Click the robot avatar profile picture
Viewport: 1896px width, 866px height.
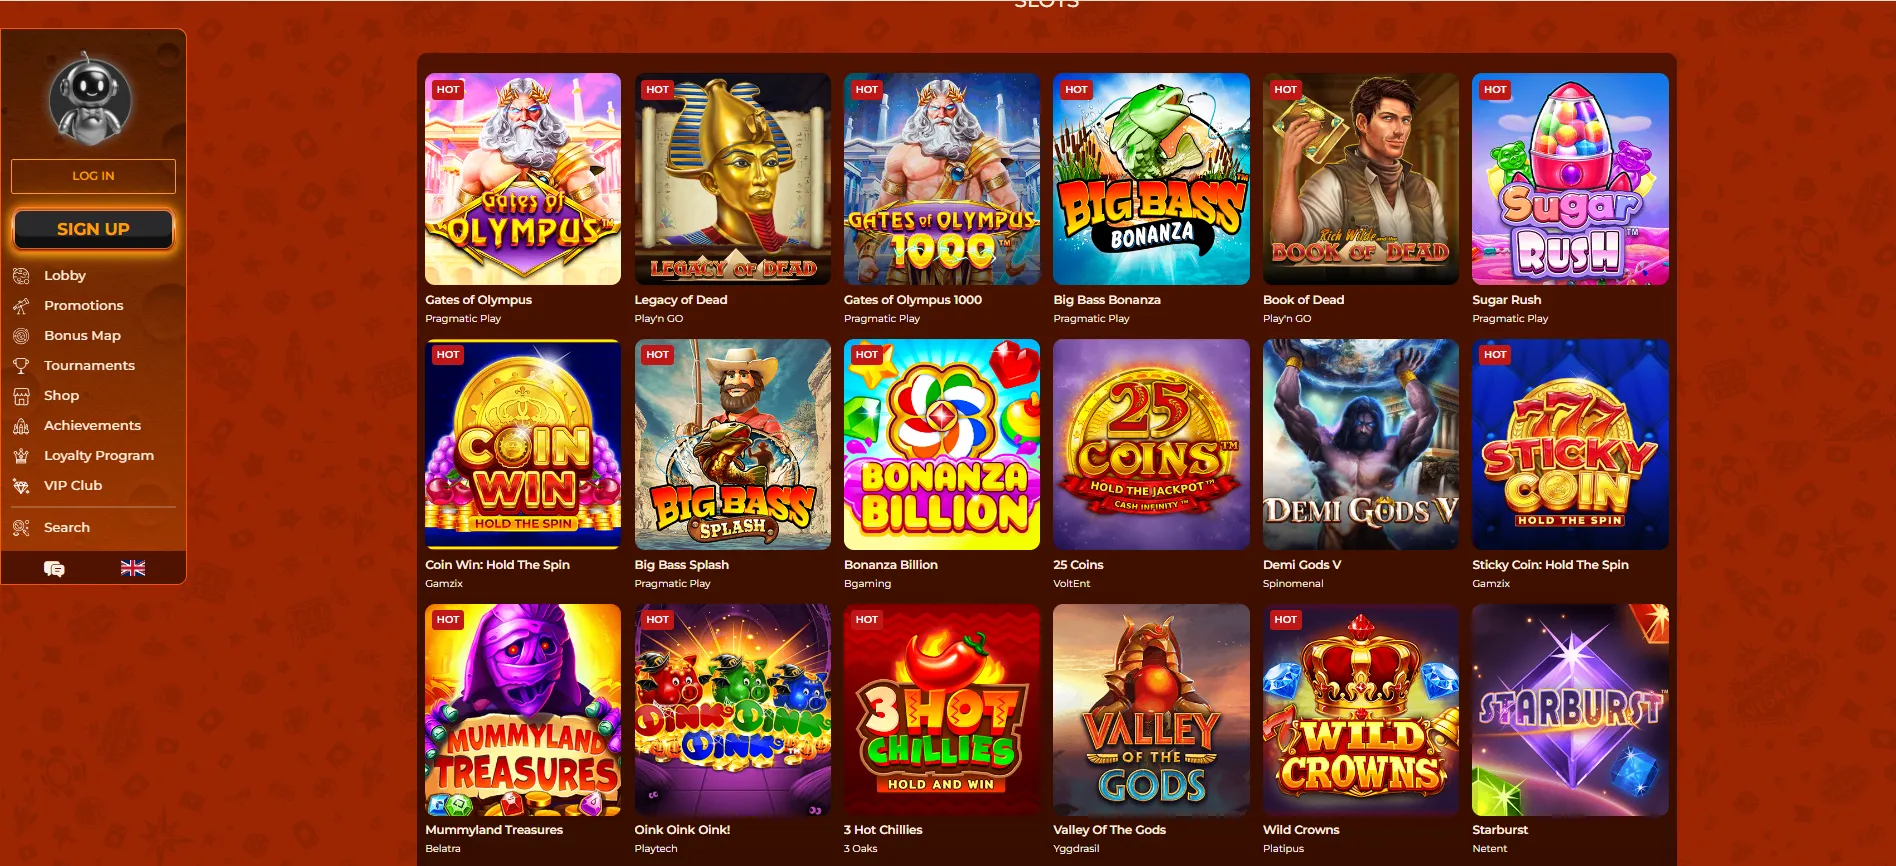pos(91,99)
